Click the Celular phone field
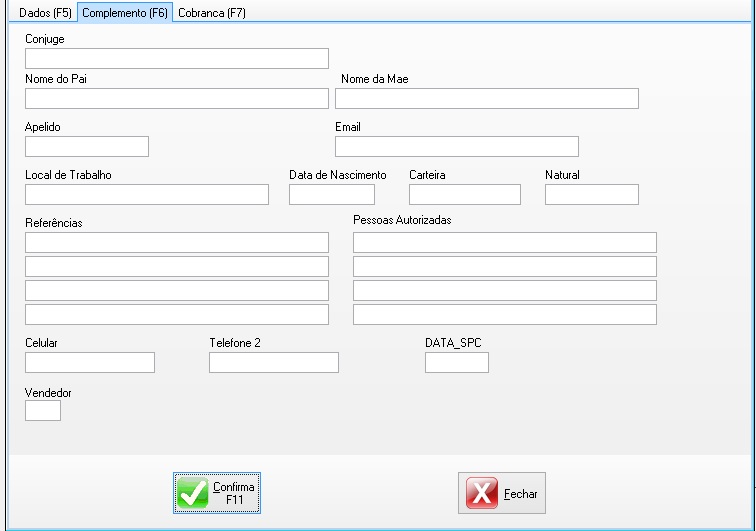This screenshot has width=756, height=531. pyautogui.click(x=89, y=362)
